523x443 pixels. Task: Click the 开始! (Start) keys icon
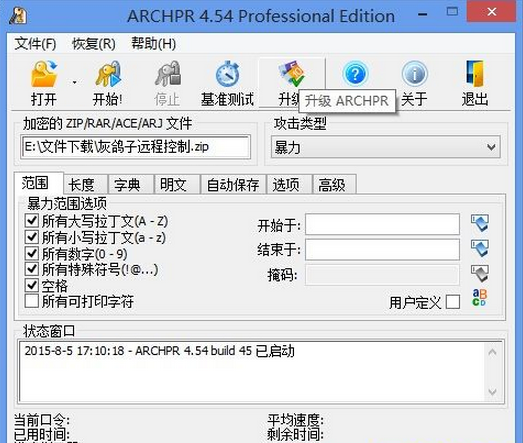(108, 74)
